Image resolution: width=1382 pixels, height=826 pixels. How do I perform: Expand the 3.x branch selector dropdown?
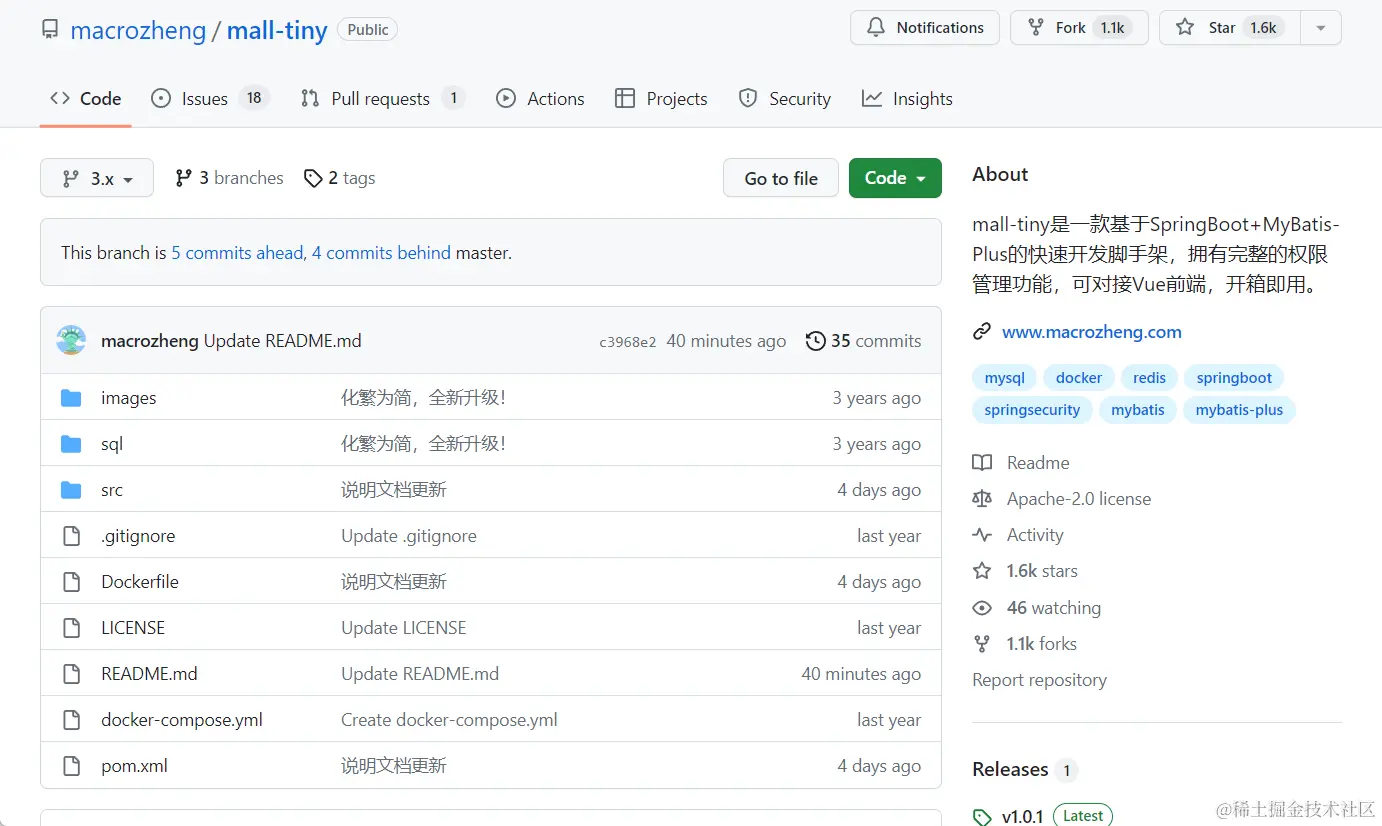coord(97,178)
